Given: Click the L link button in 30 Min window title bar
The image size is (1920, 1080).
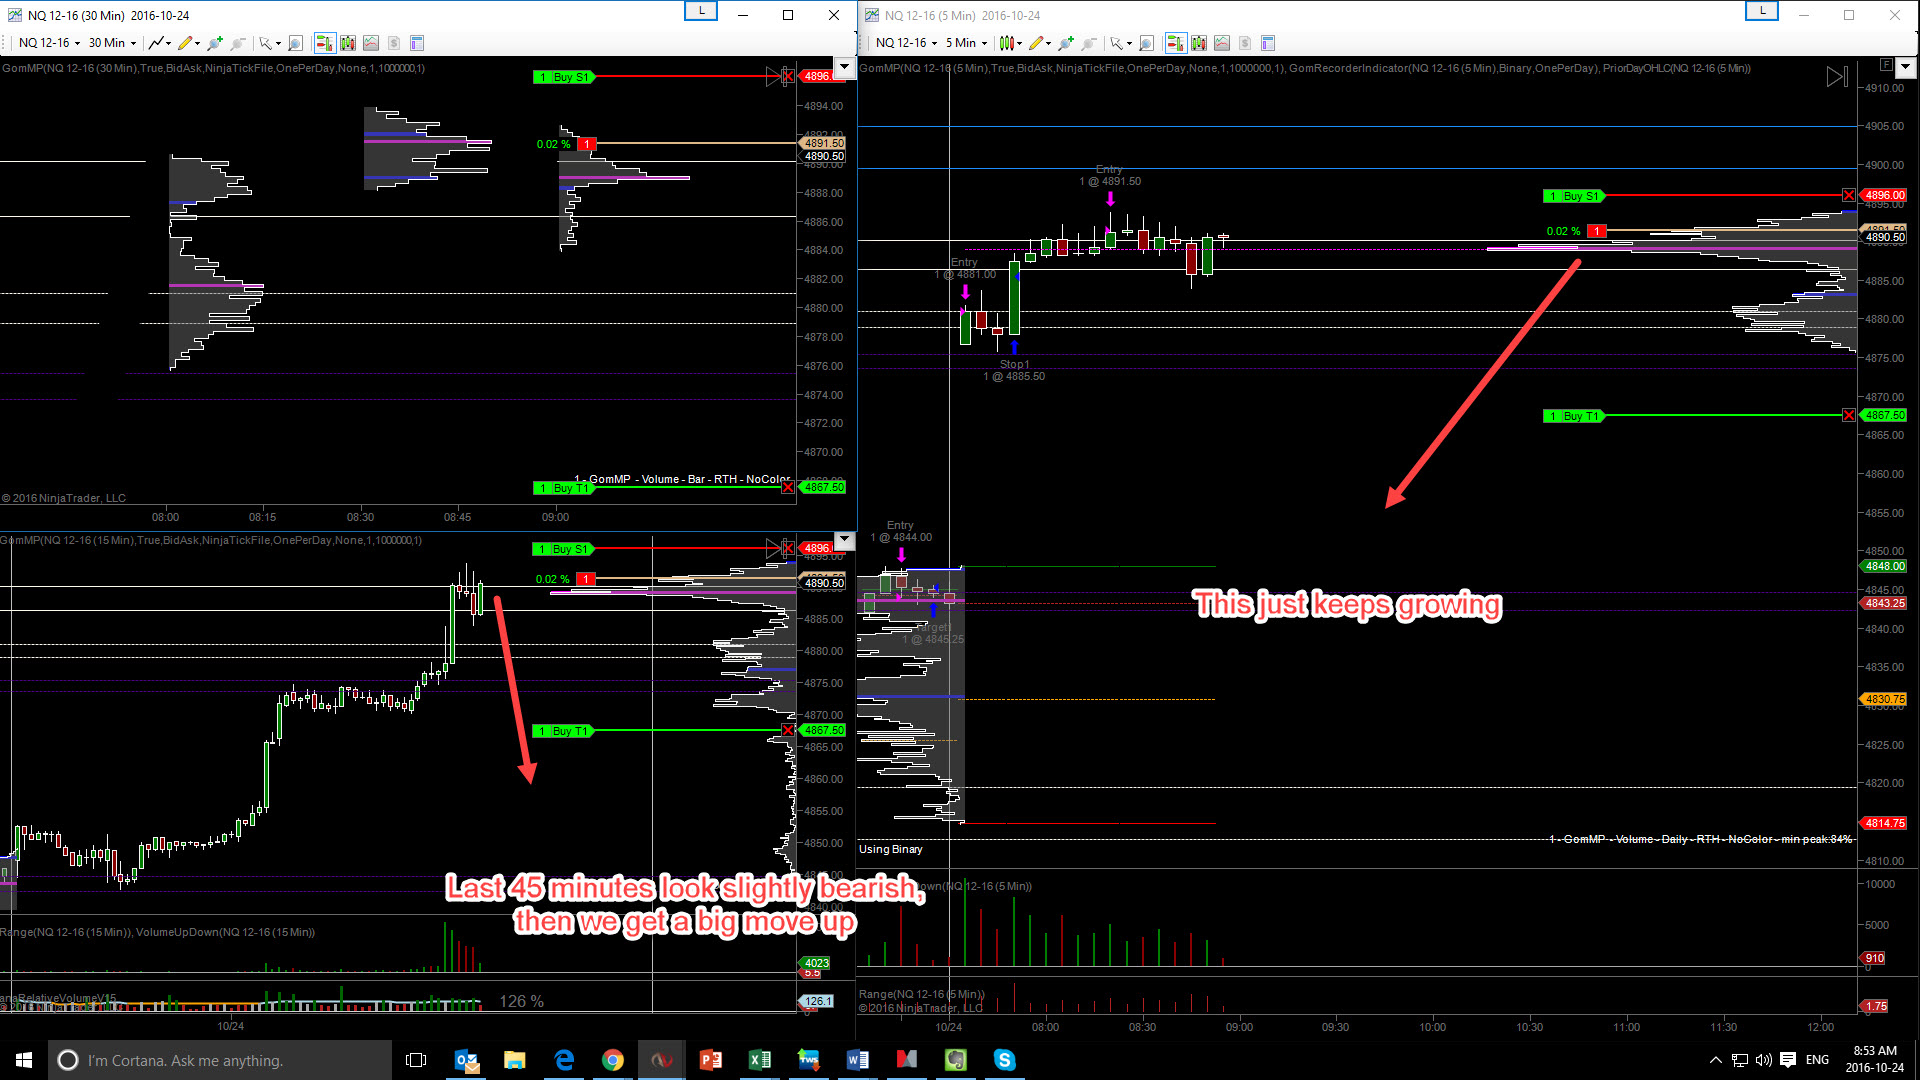Looking at the screenshot, I should [x=701, y=11].
